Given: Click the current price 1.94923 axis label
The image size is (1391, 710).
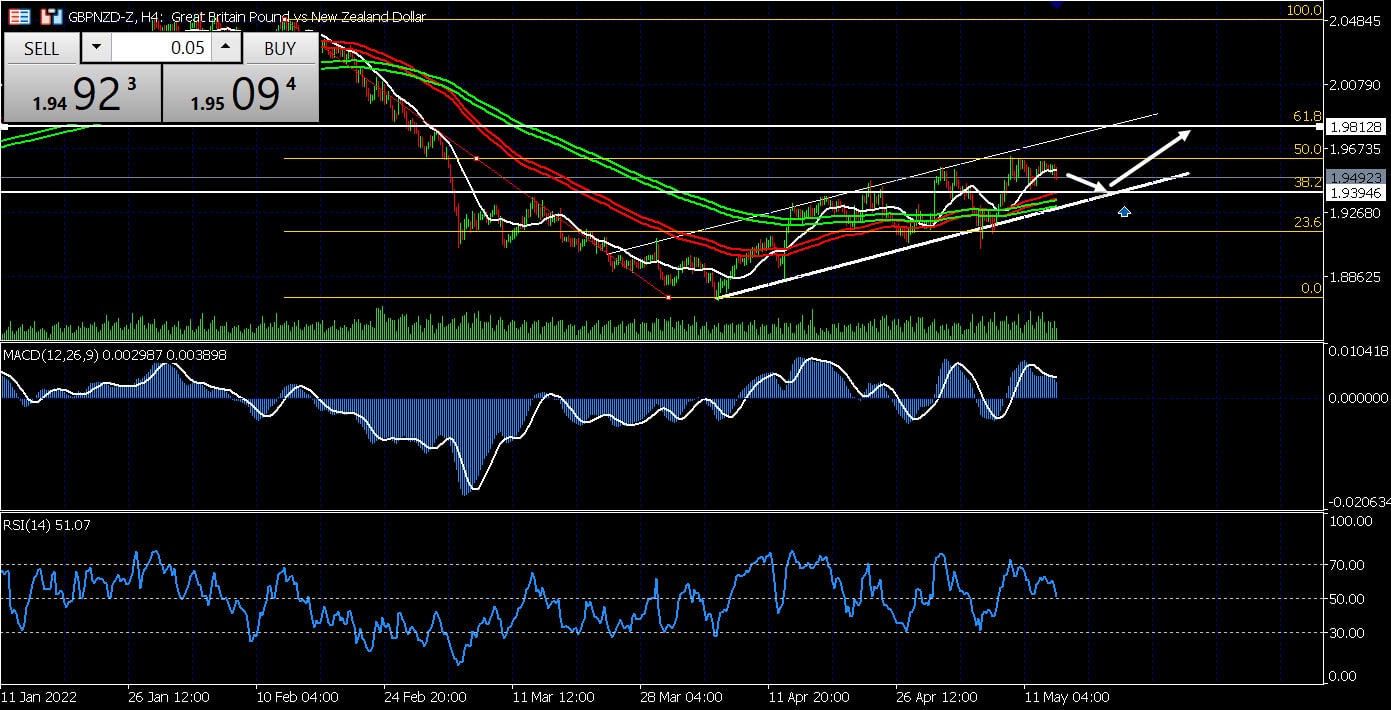Looking at the screenshot, I should pos(1356,177).
